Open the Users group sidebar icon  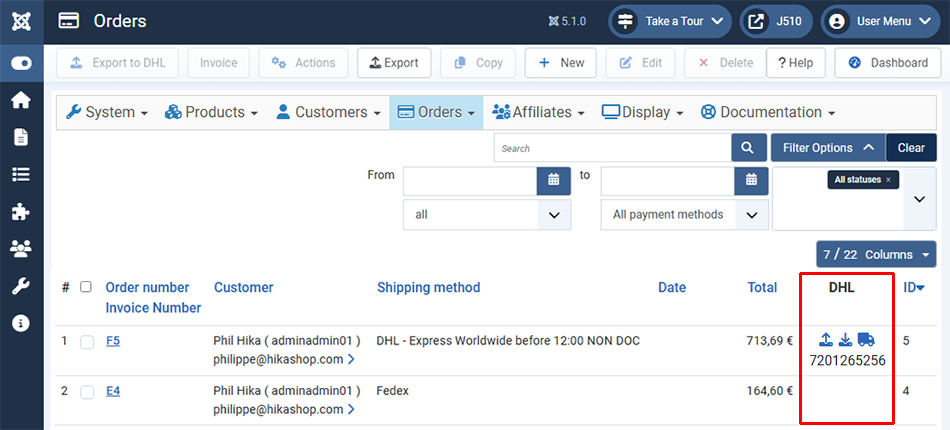point(21,249)
